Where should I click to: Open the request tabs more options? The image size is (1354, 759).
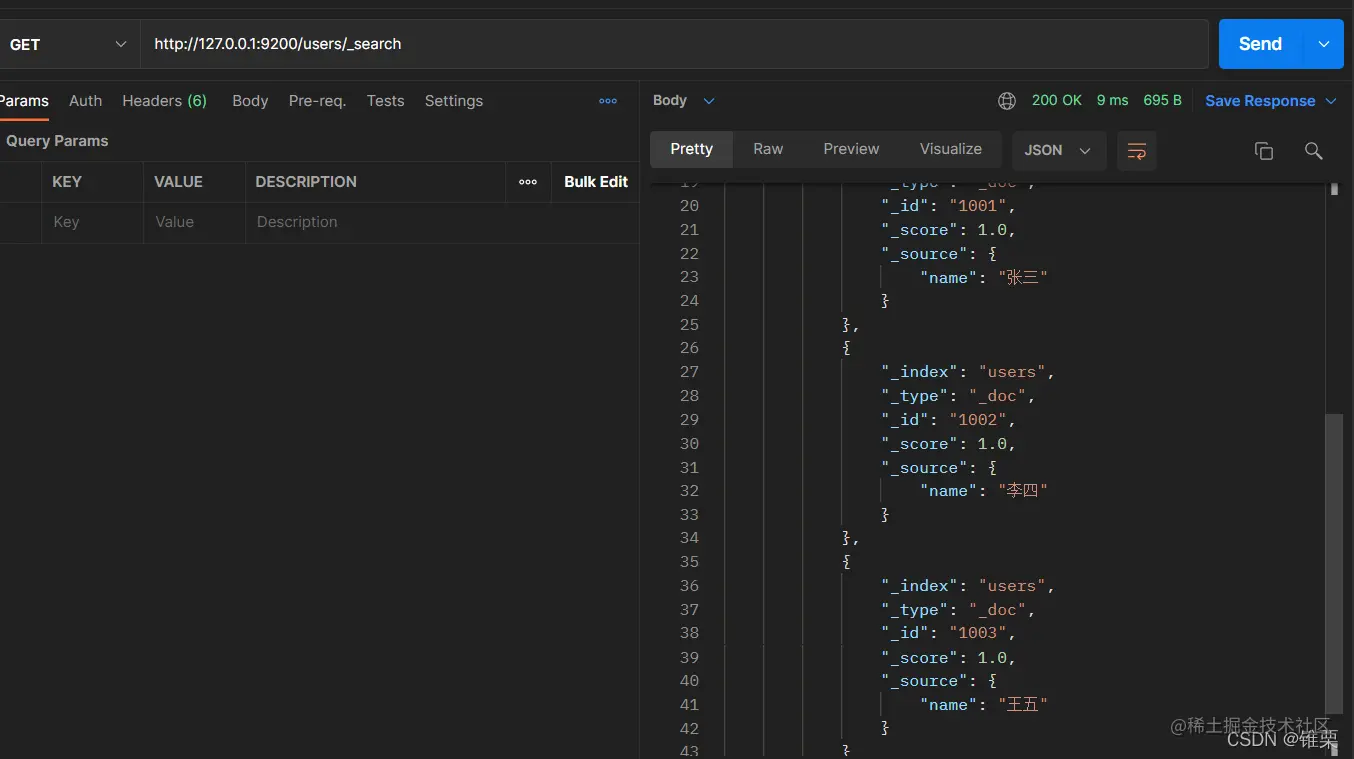pyautogui.click(x=608, y=101)
